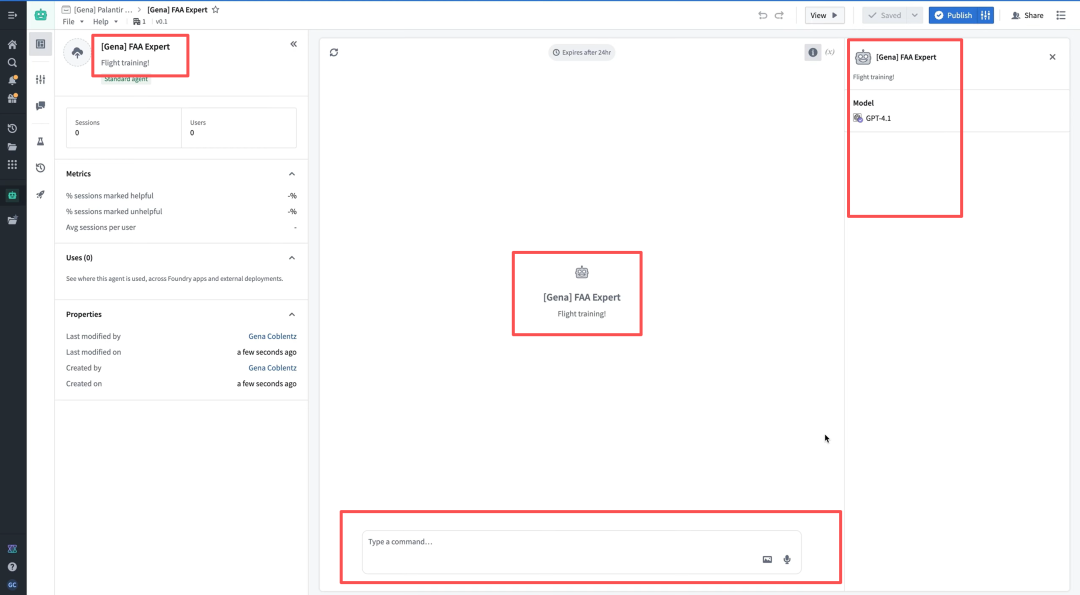
Task: Start voice input with microphone icon
Action: pos(787,559)
